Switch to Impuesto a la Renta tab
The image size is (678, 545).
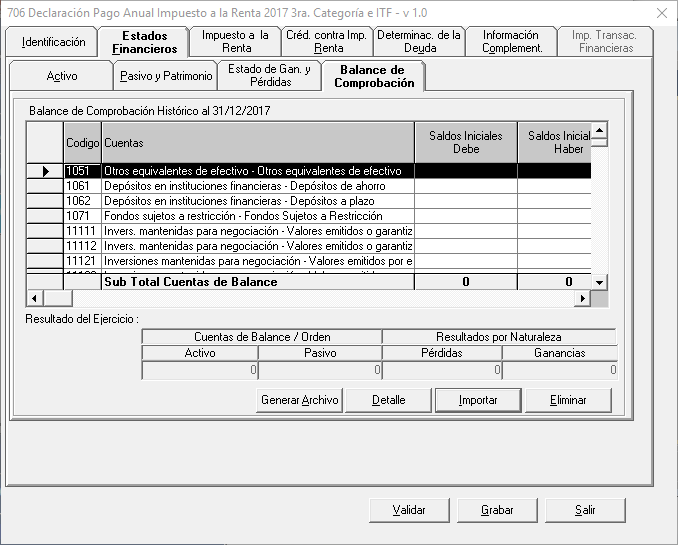pyautogui.click(x=235, y=42)
